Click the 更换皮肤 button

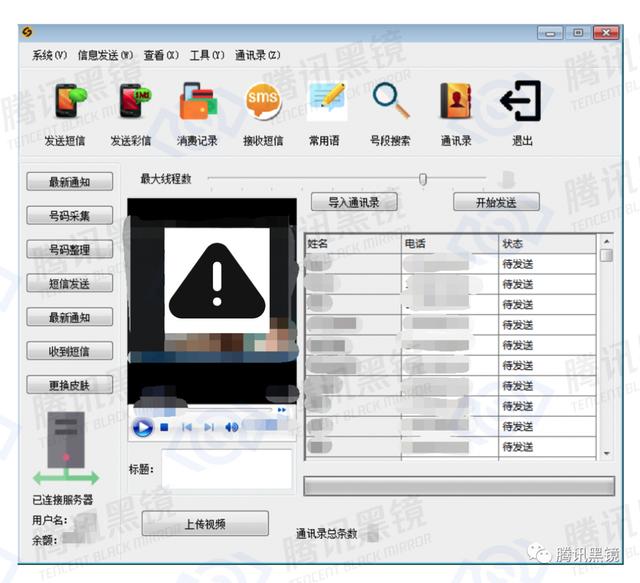70,385
